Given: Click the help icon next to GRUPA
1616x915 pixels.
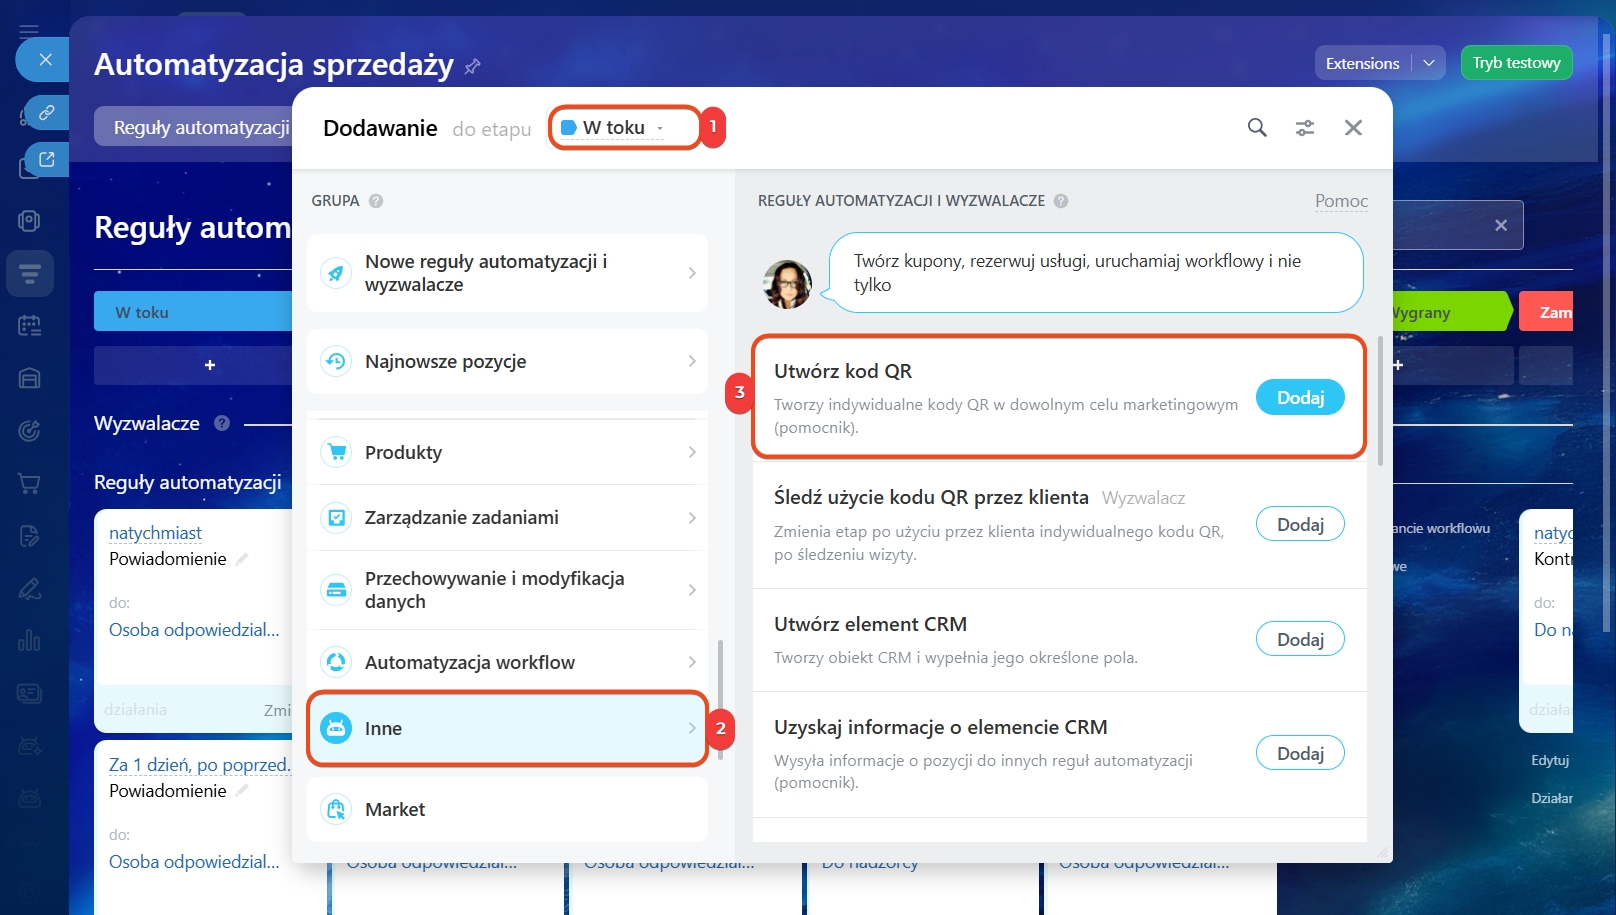Looking at the screenshot, I should click(376, 201).
